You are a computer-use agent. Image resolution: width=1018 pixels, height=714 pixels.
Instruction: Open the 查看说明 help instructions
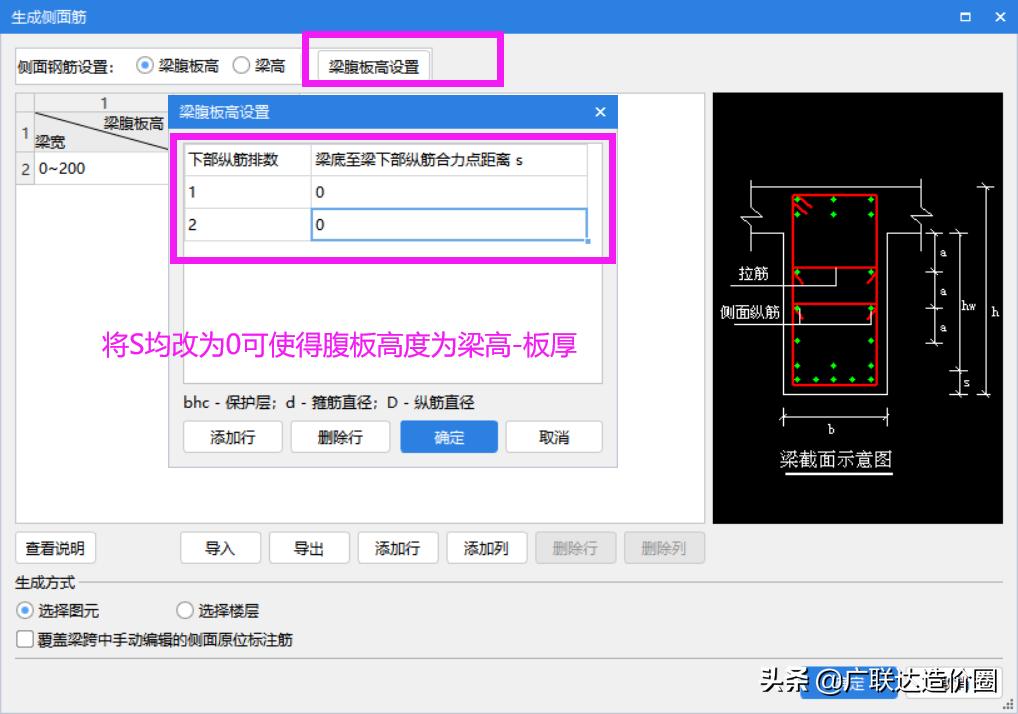click(x=55, y=547)
